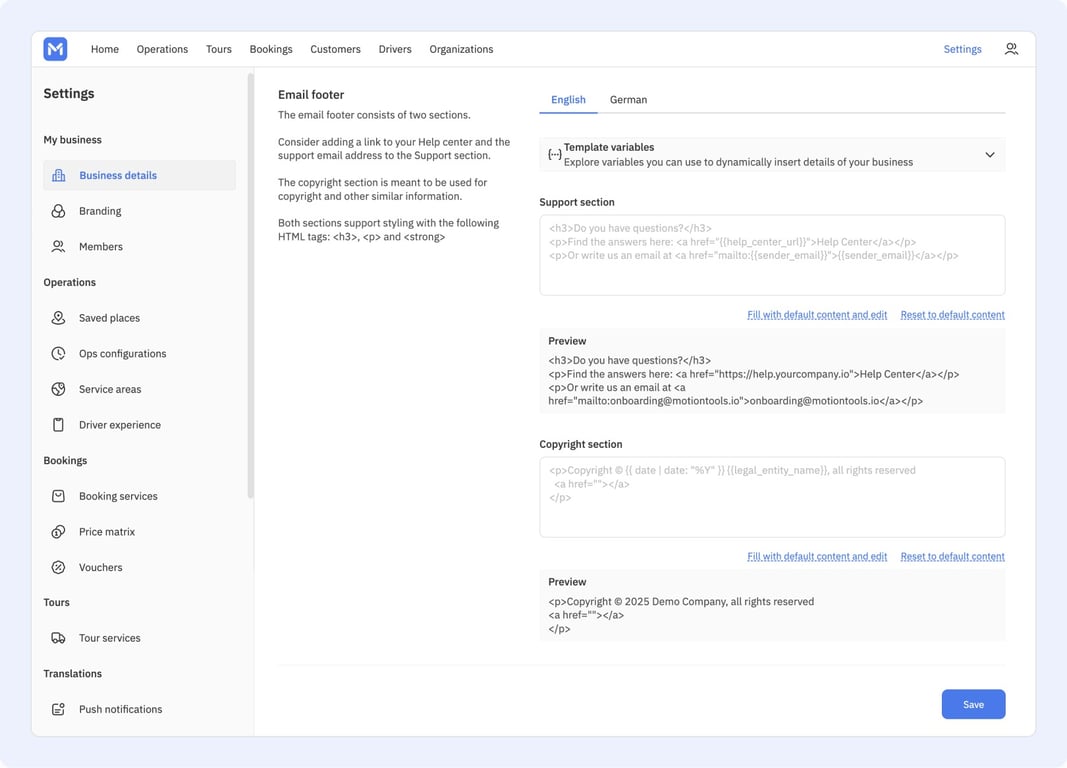Open the Bookings navigation item
This screenshot has width=1067, height=768.
point(271,49)
